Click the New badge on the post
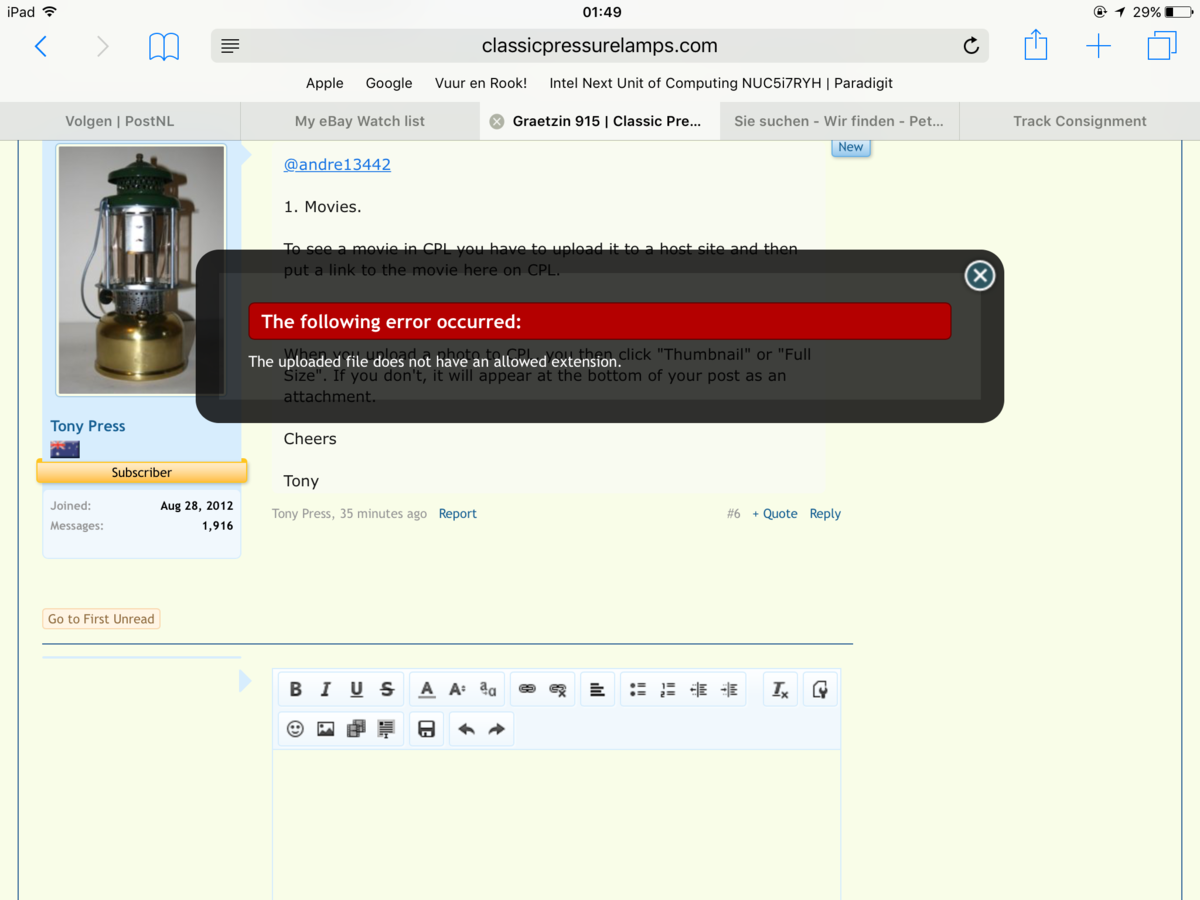Image resolution: width=1200 pixels, height=900 pixels. pyautogui.click(x=851, y=147)
